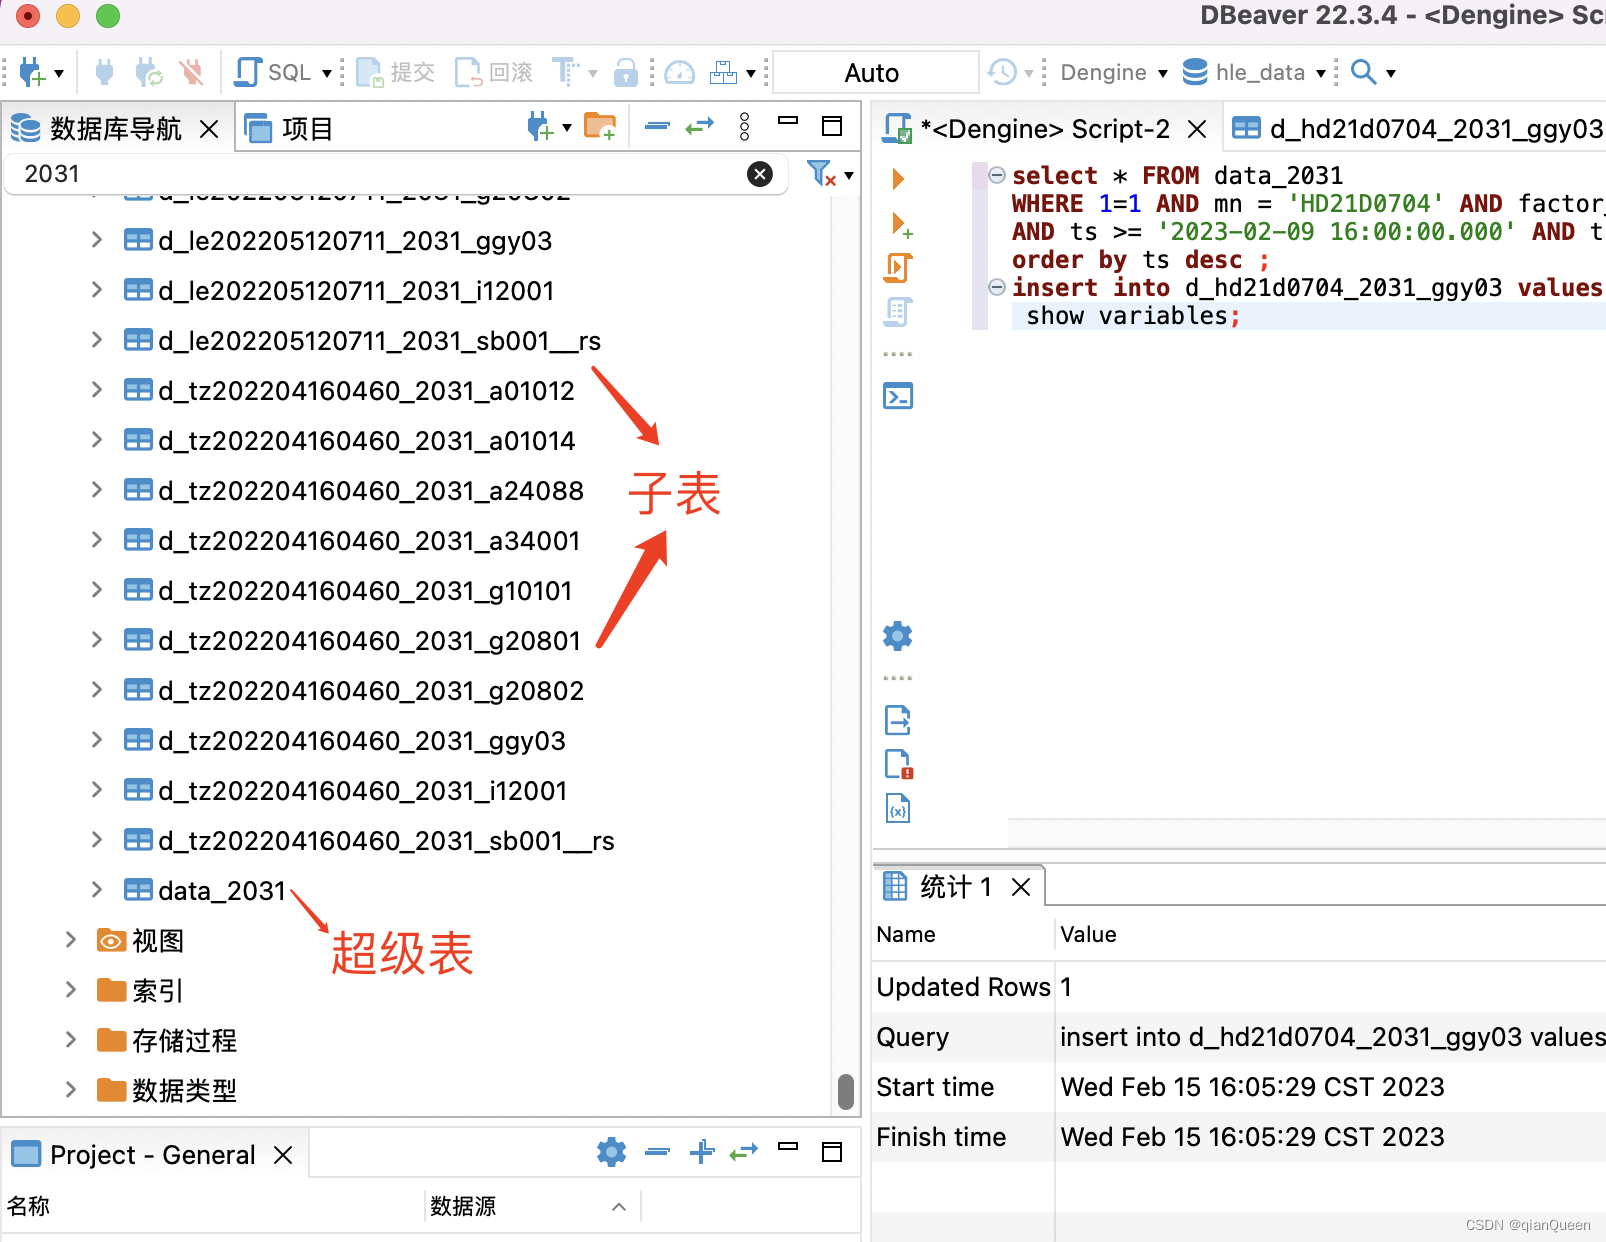Click the explain execution plan icon
The image size is (1606, 1242).
pos(898,312)
